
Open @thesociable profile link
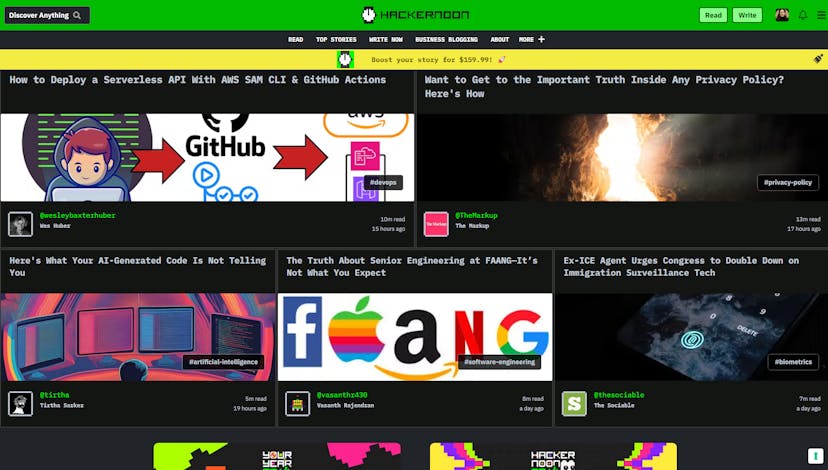click(x=619, y=395)
